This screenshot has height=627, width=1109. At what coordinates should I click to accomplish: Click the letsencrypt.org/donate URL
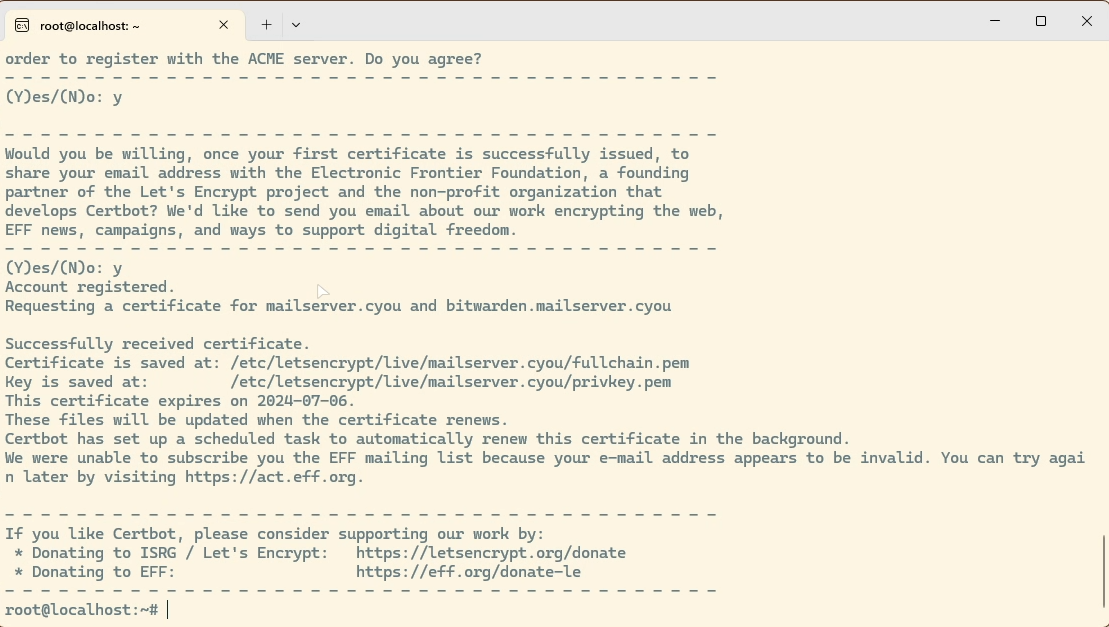[x=491, y=553]
